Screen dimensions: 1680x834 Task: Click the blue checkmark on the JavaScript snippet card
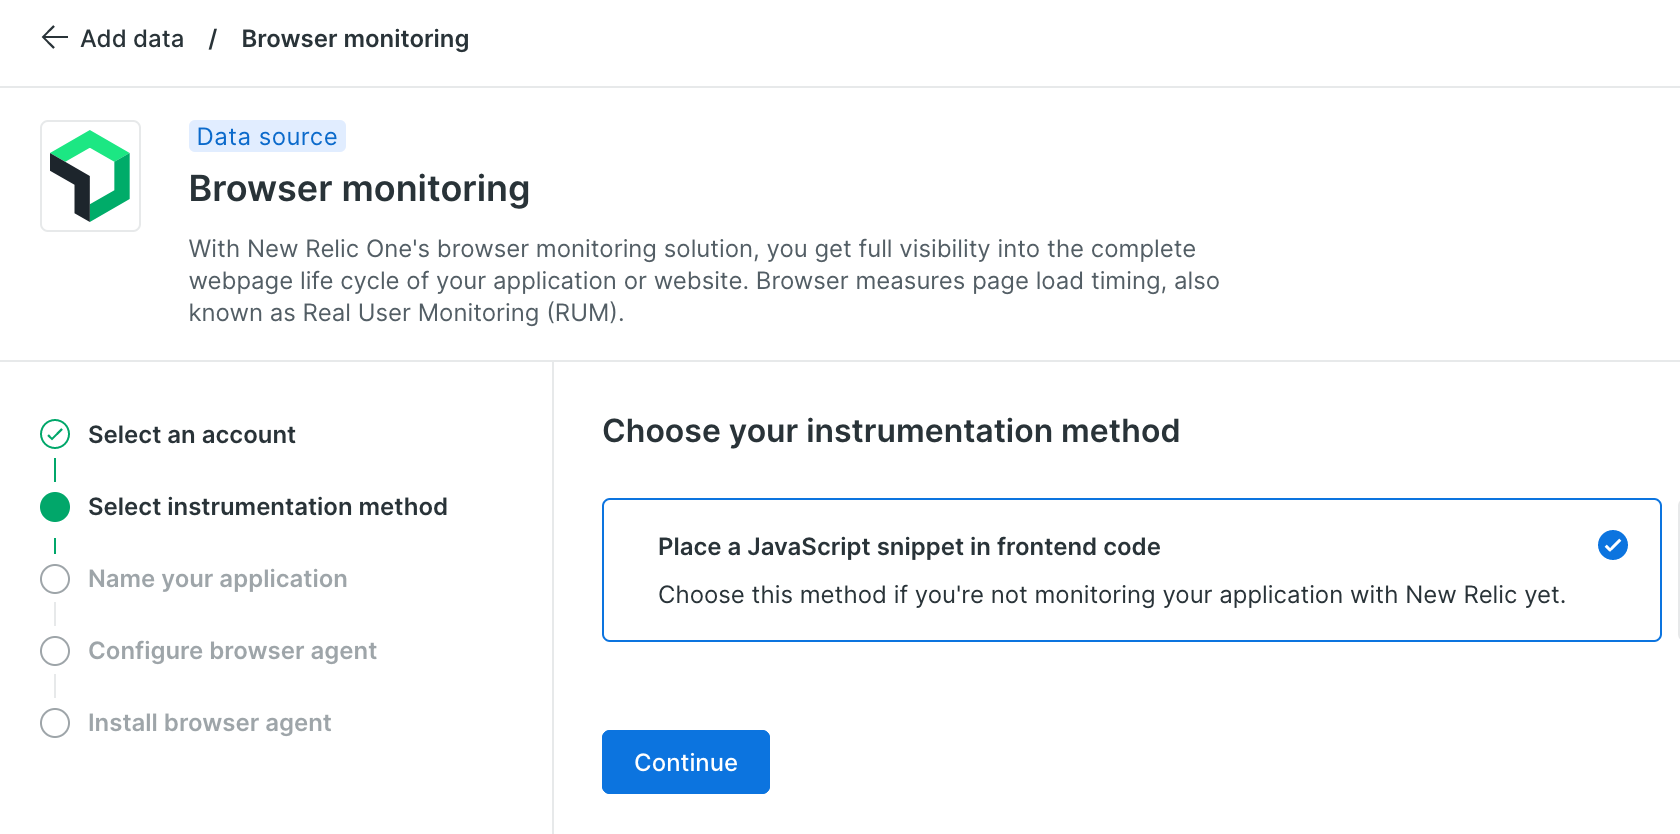[x=1612, y=546]
